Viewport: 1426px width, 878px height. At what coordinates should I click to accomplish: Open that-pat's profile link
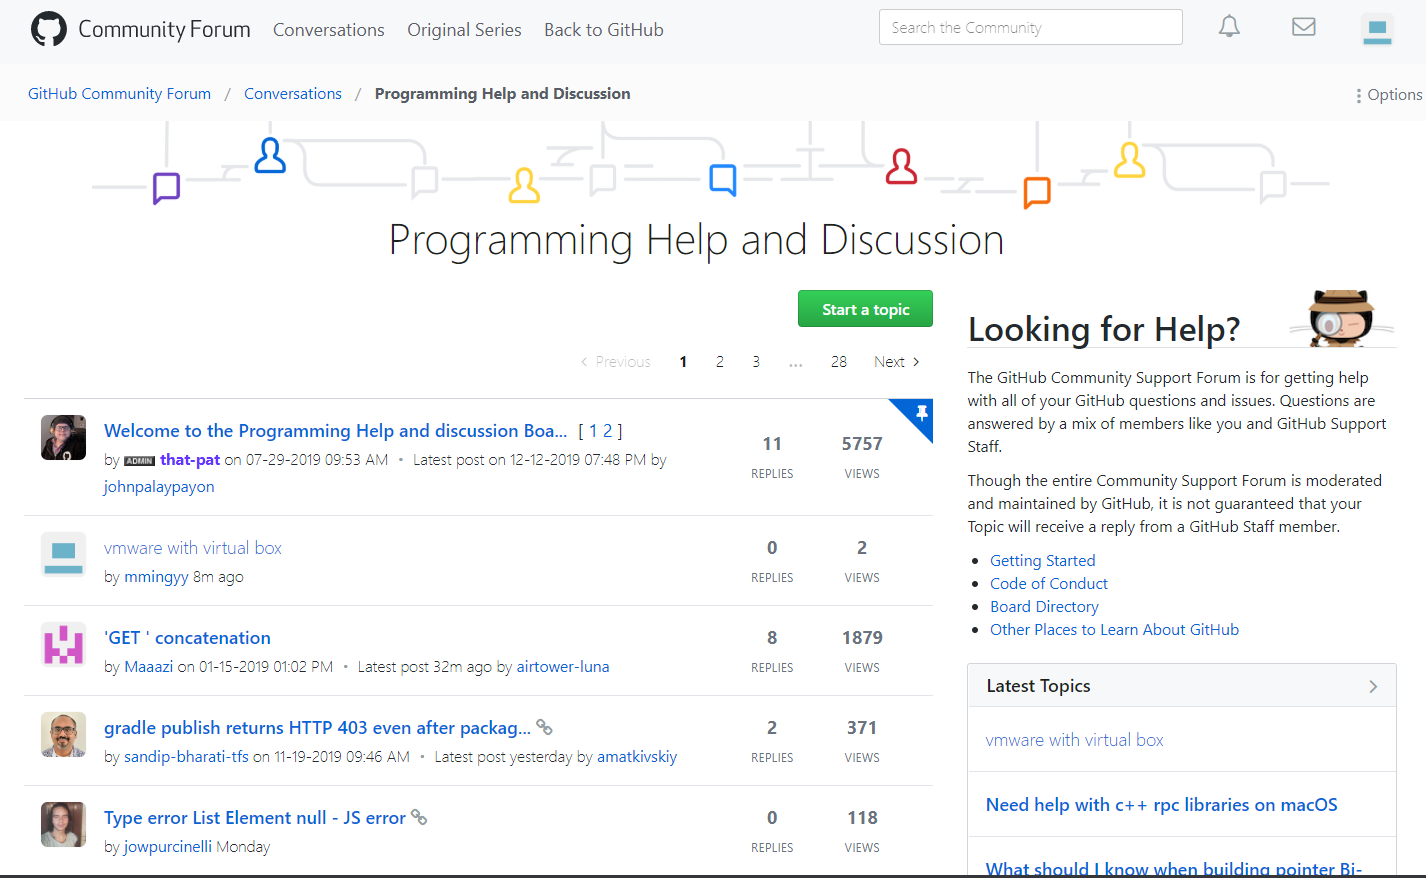tap(190, 460)
